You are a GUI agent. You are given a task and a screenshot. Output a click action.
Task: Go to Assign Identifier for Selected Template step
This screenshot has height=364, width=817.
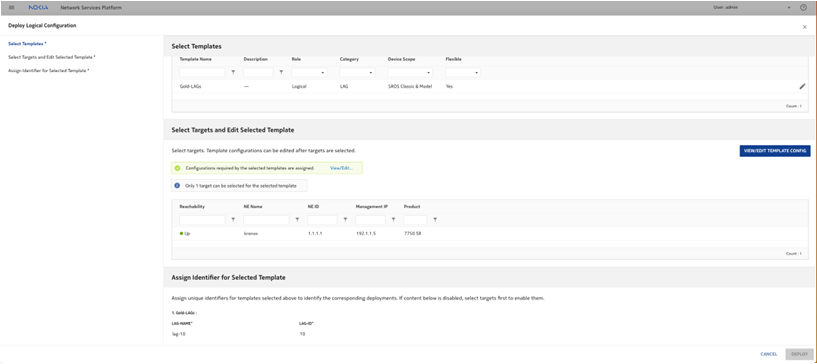(x=48, y=70)
